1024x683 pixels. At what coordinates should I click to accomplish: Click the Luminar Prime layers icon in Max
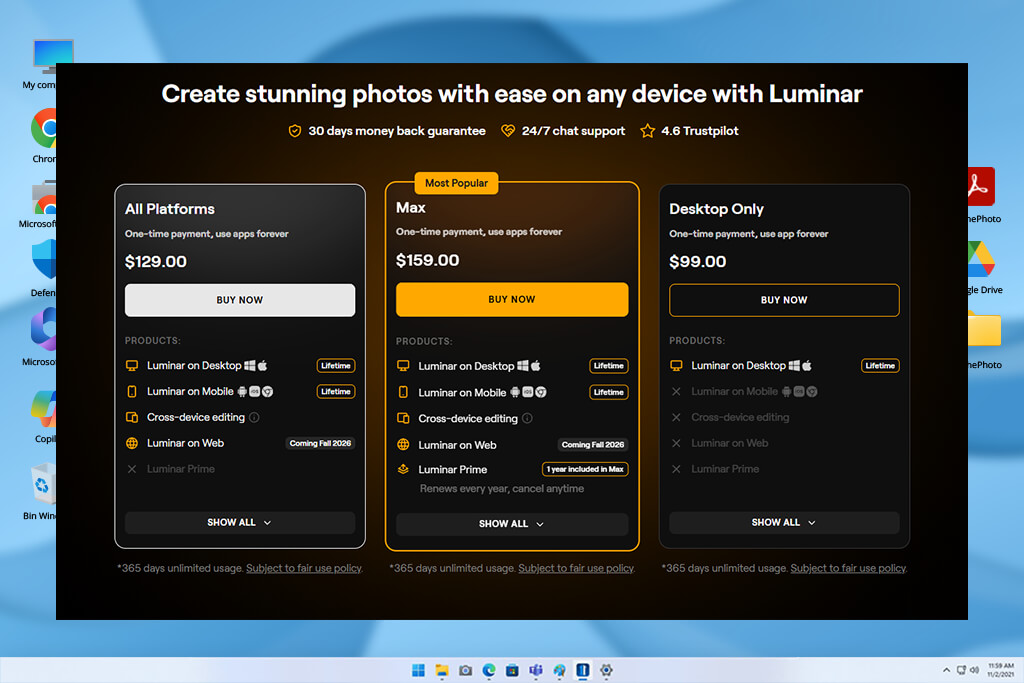coord(403,469)
